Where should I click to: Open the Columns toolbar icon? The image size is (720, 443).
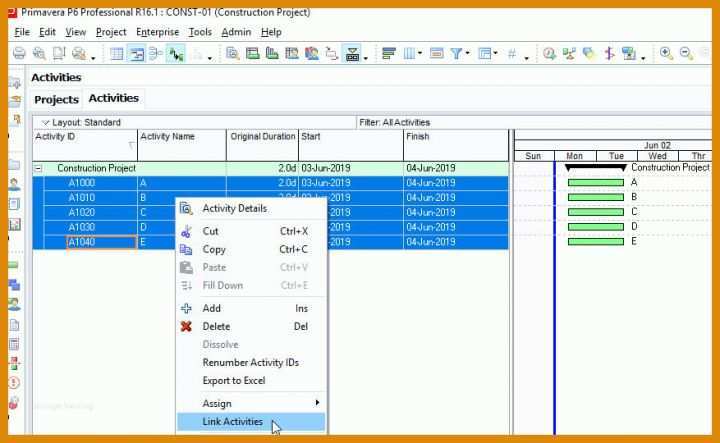409,54
